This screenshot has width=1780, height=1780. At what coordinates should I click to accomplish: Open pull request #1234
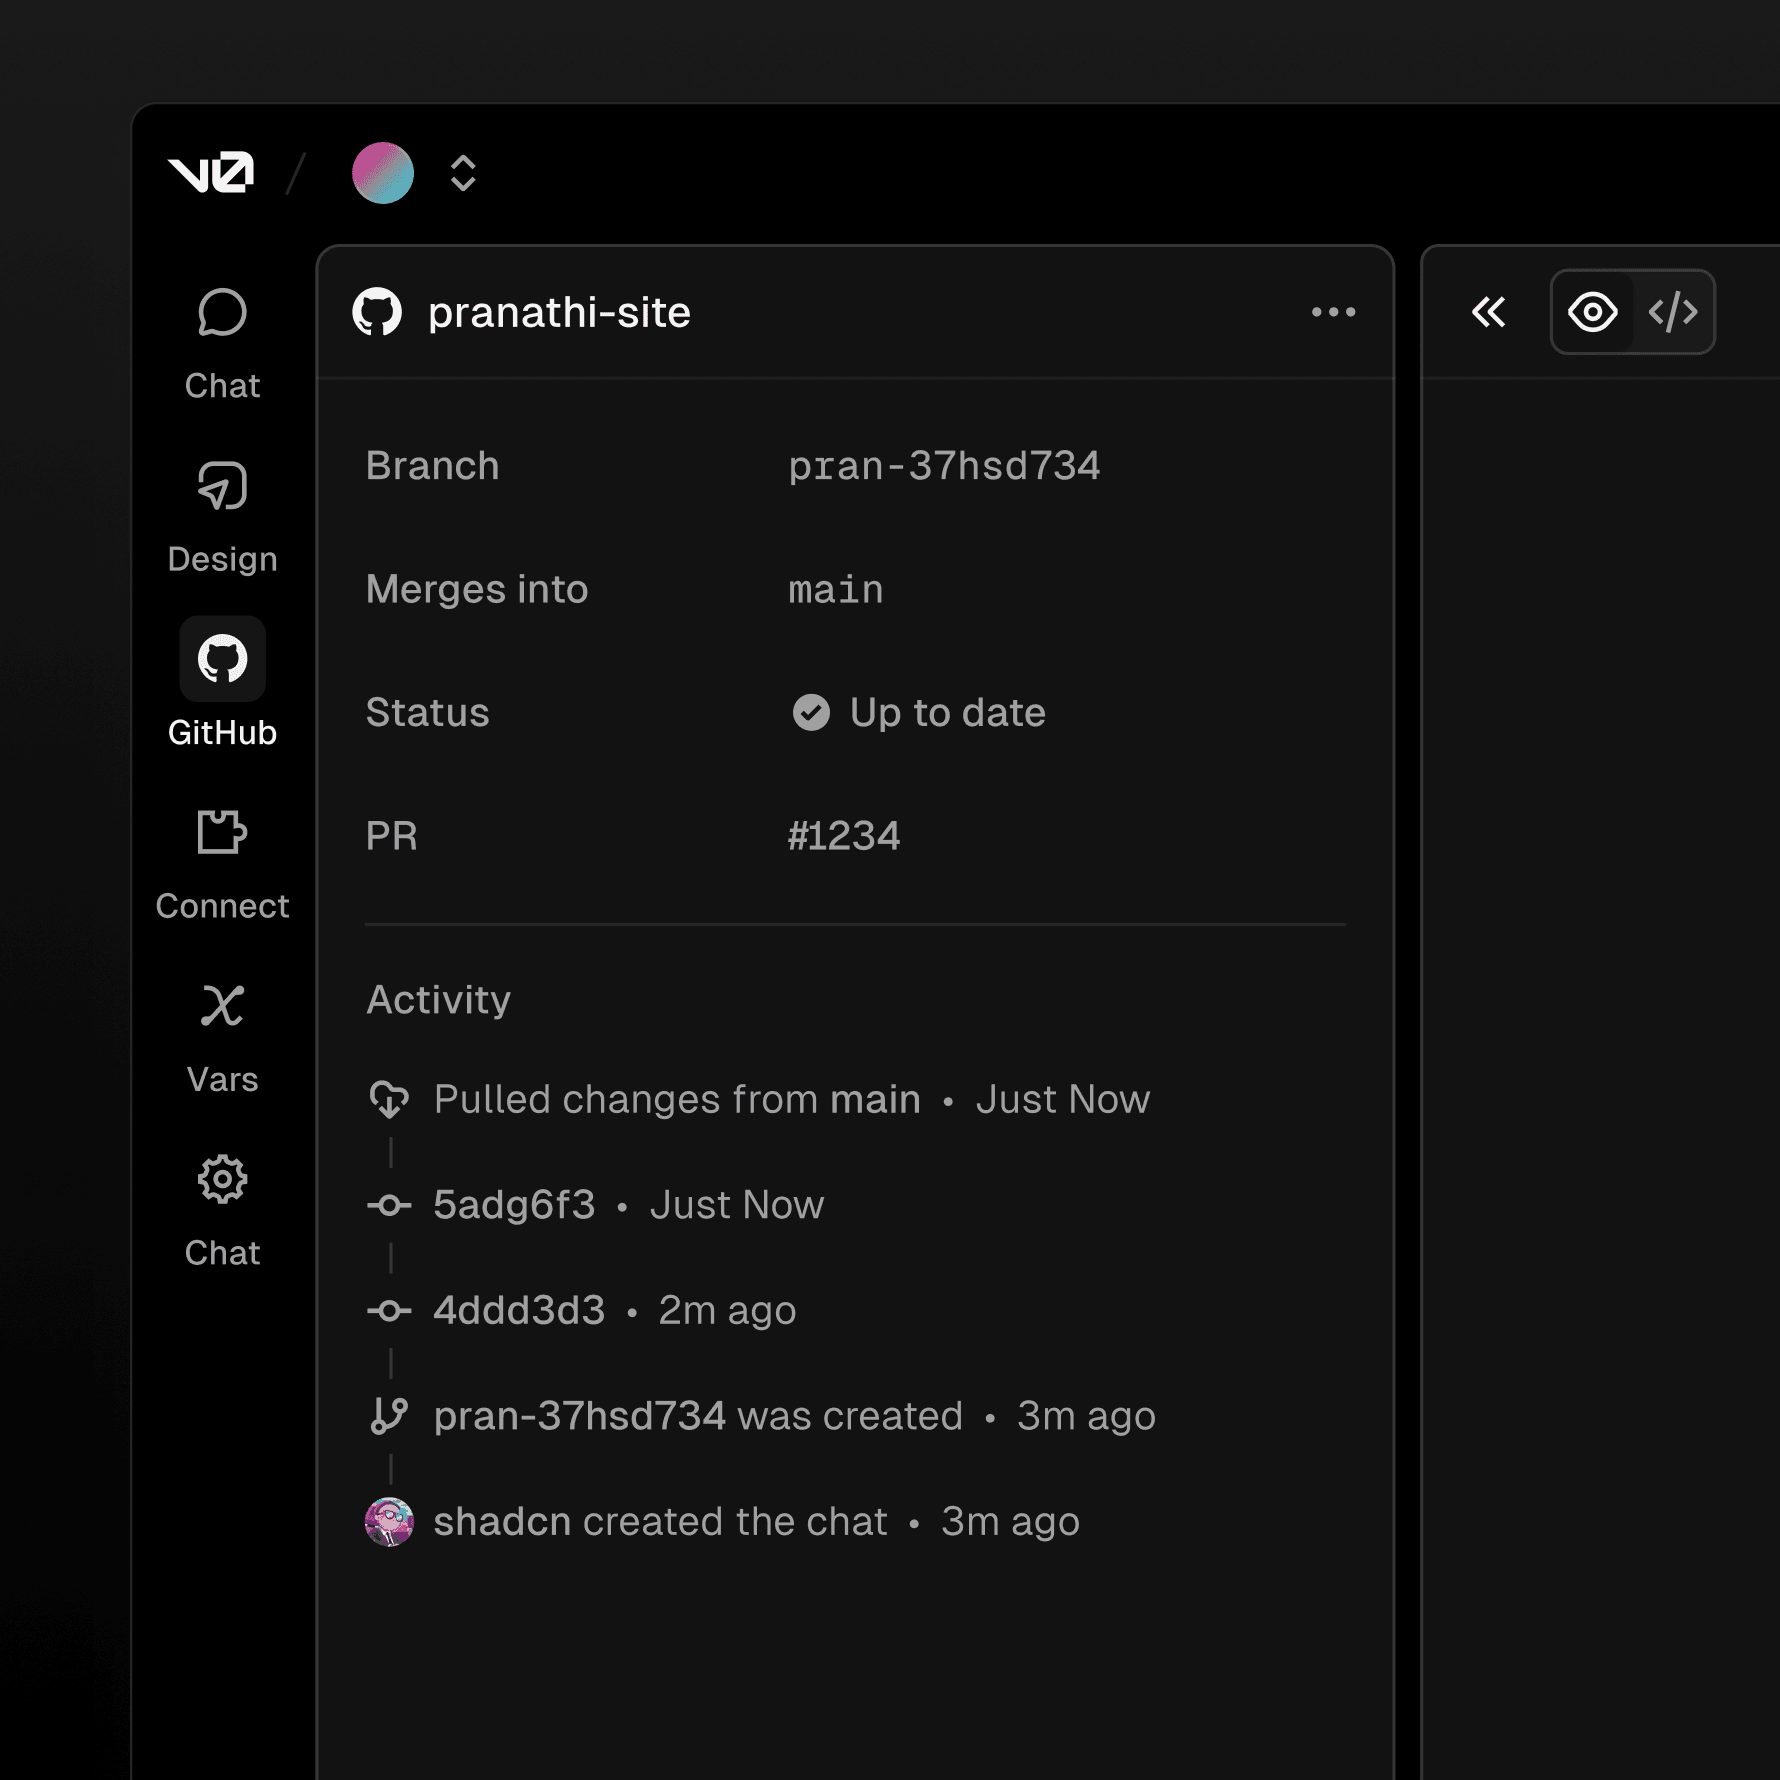pyautogui.click(x=843, y=836)
